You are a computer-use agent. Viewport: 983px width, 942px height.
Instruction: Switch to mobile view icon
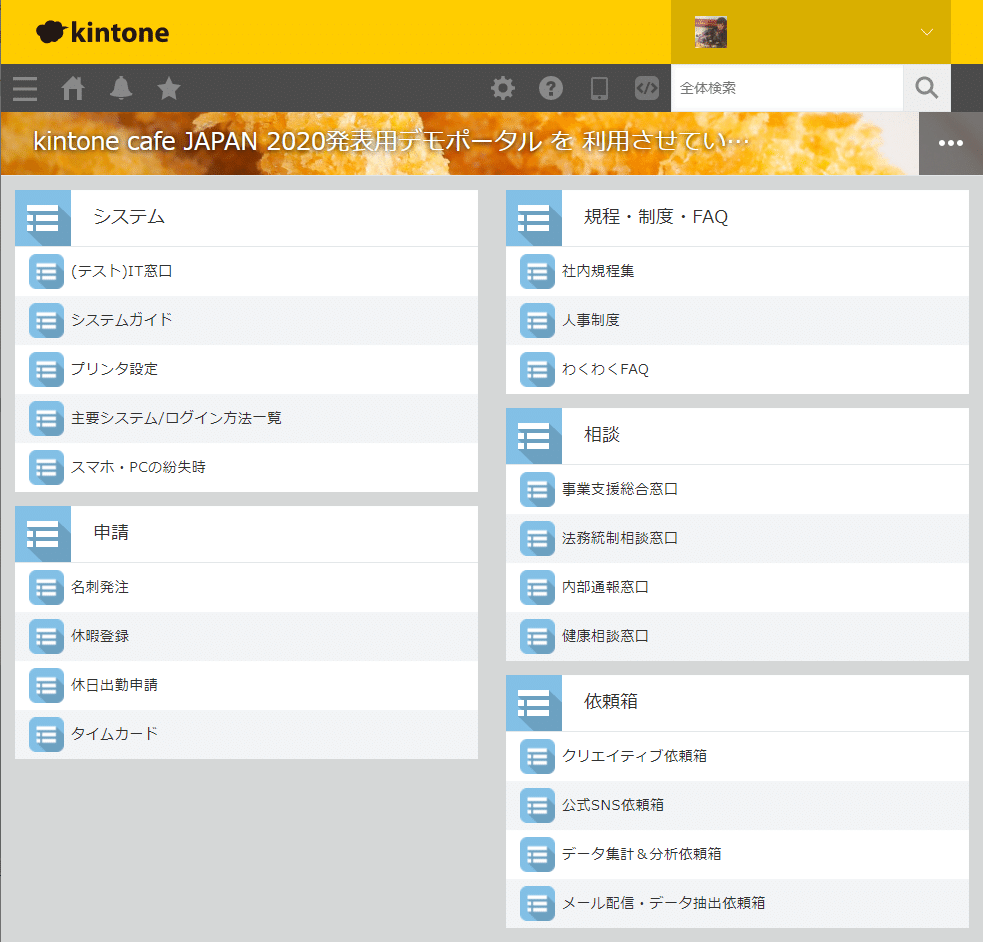599,88
